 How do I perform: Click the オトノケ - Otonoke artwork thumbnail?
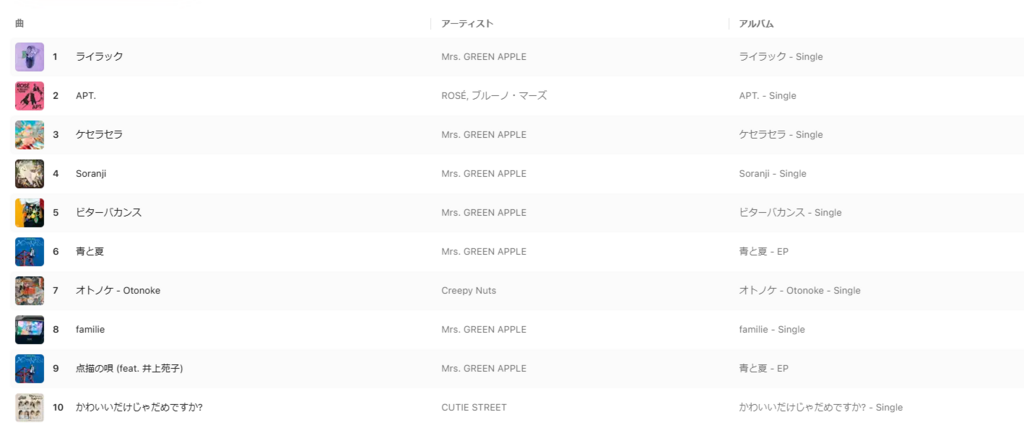(x=29, y=291)
